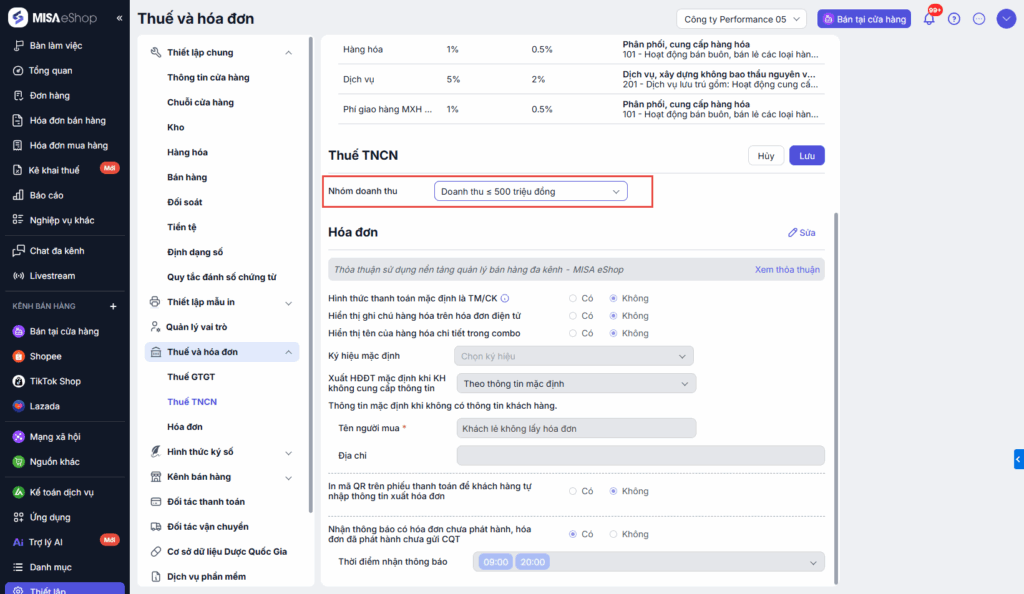Collapse the left sidebar with double-arrow icon

click(x=120, y=18)
